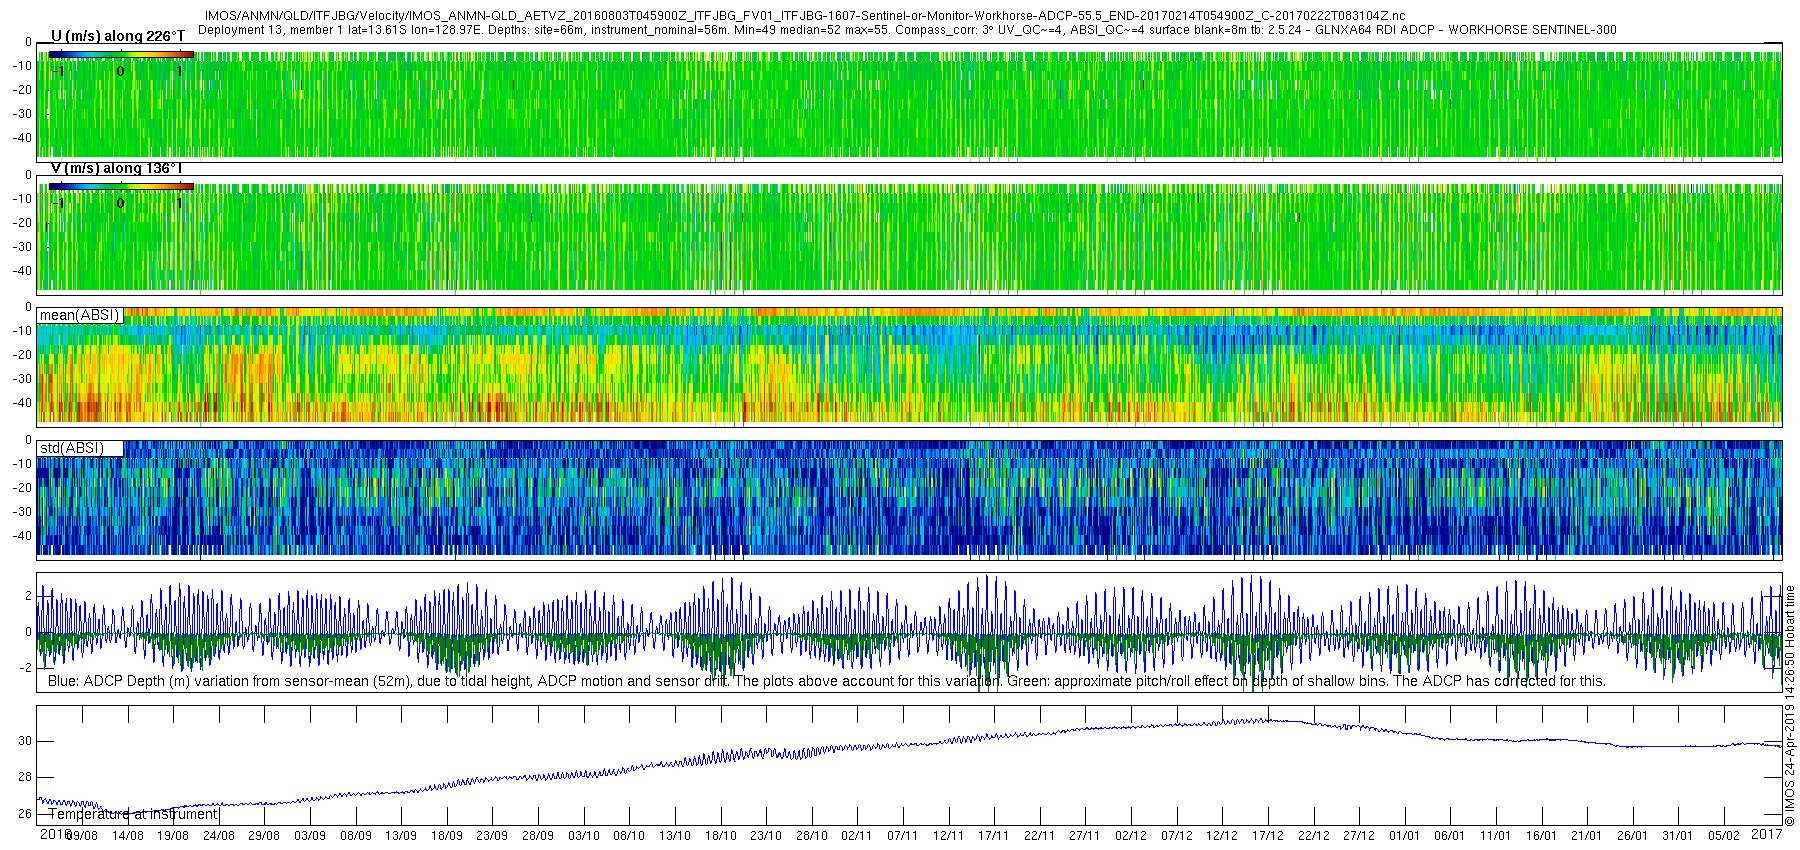Click the U velocity colorbar legend

121,55
